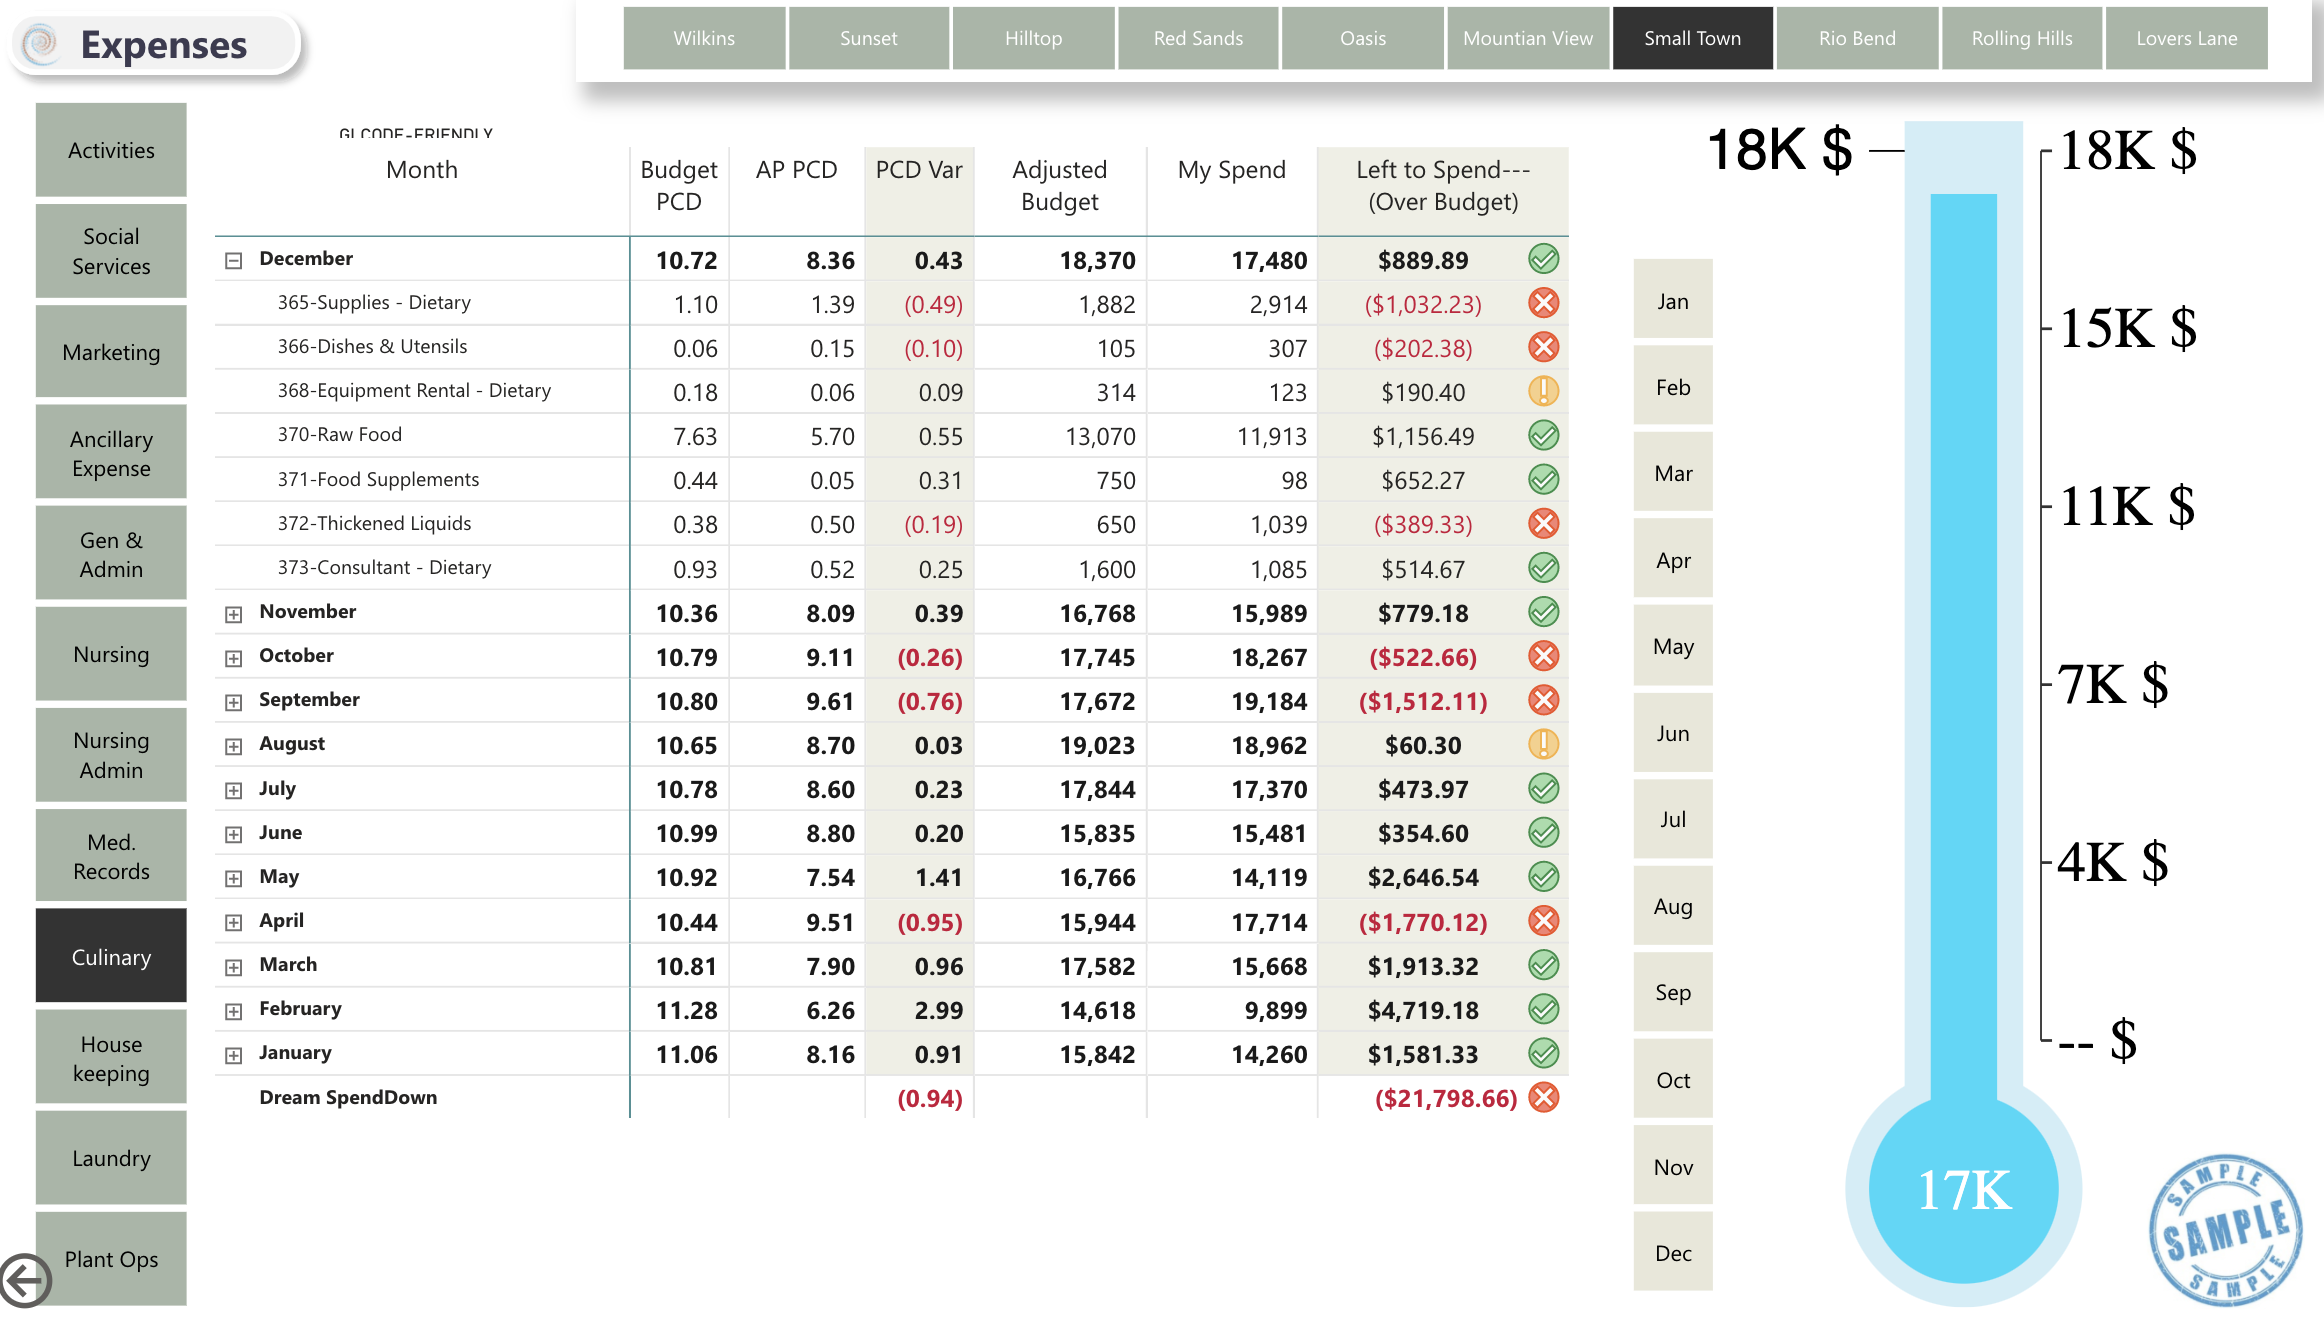Collapse the December row

pos(234,260)
